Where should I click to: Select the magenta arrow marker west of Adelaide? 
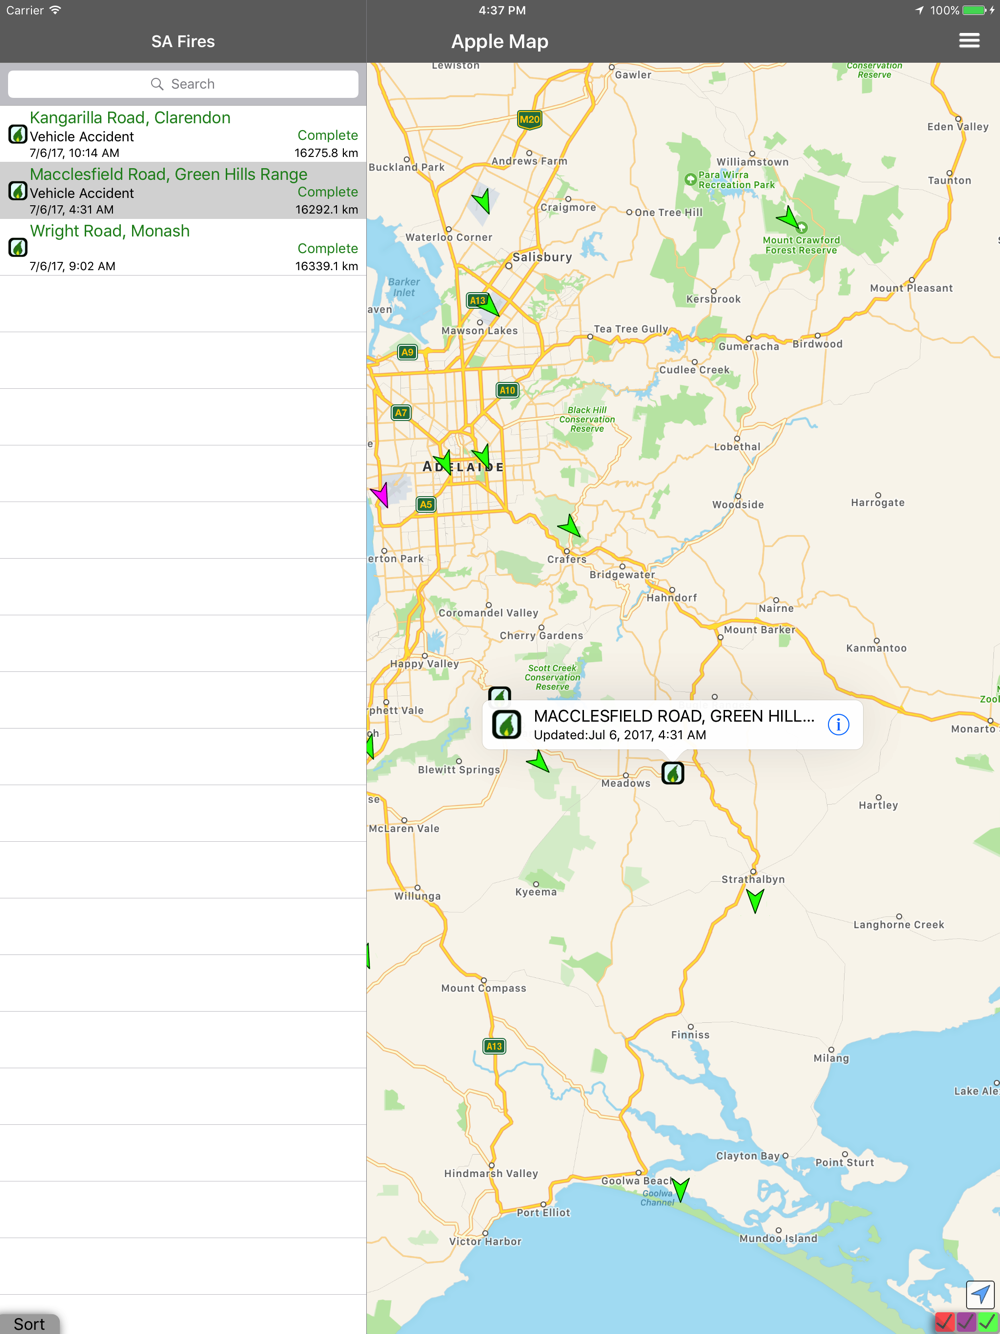pos(381,494)
